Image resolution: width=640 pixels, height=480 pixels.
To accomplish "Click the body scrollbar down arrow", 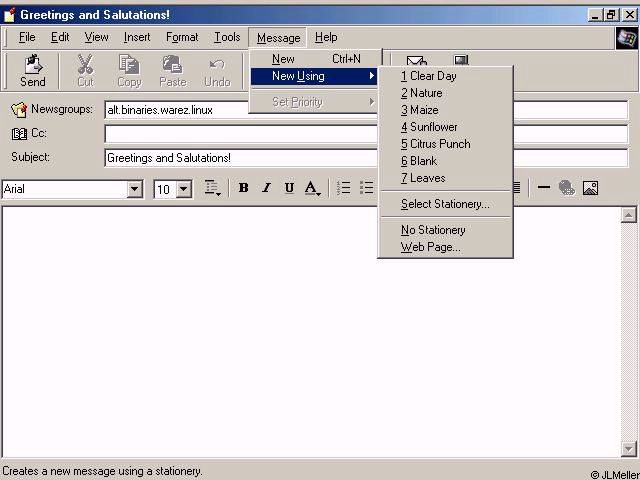I will click(x=629, y=449).
